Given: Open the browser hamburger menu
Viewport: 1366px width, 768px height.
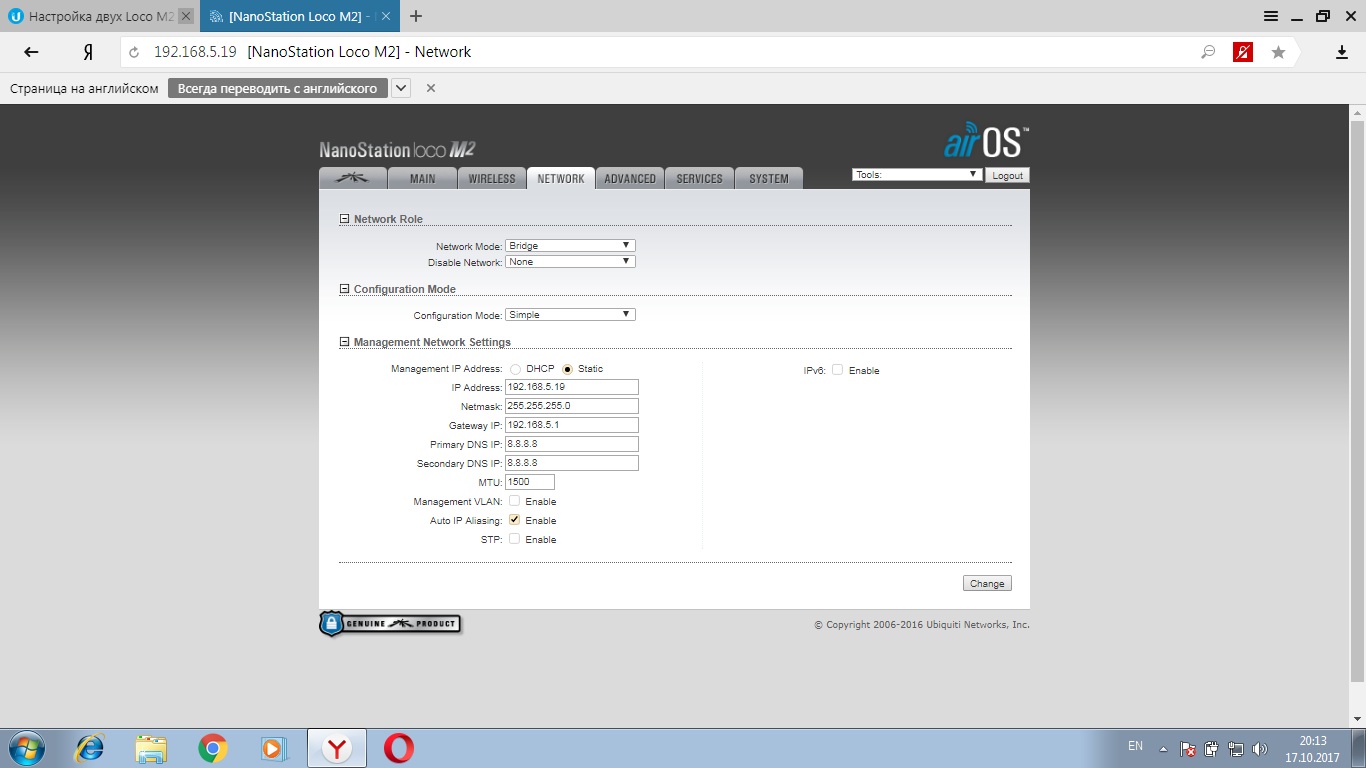Looking at the screenshot, I should tap(1271, 16).
